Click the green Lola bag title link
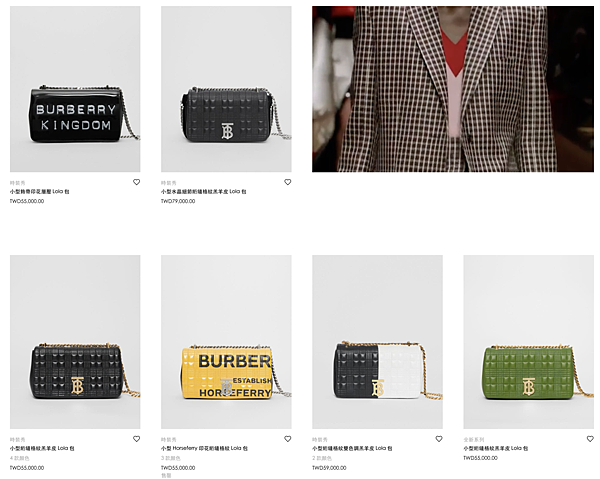 (x=496, y=448)
